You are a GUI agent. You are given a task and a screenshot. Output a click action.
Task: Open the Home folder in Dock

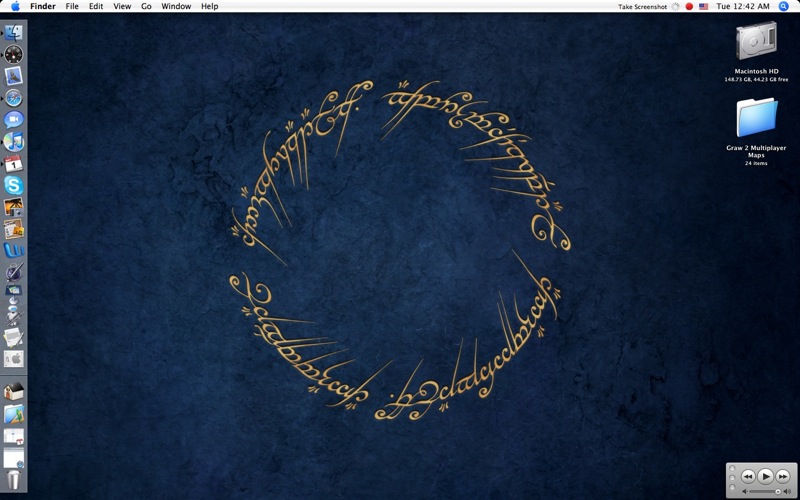point(14,391)
